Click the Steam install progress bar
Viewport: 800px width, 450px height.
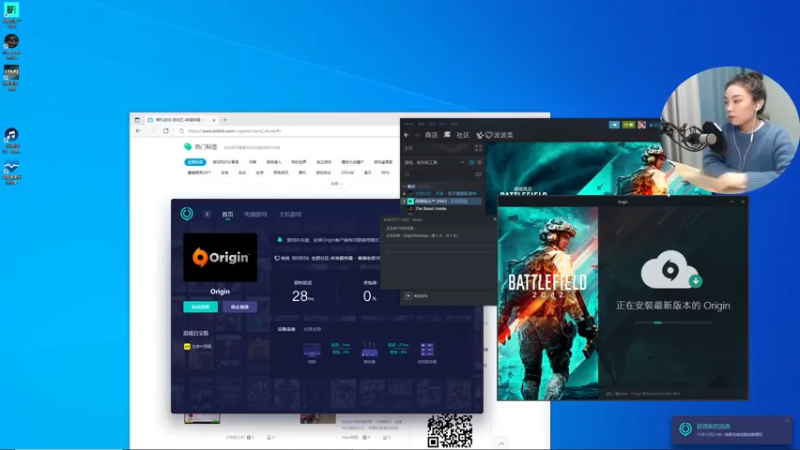pyautogui.click(x=440, y=248)
